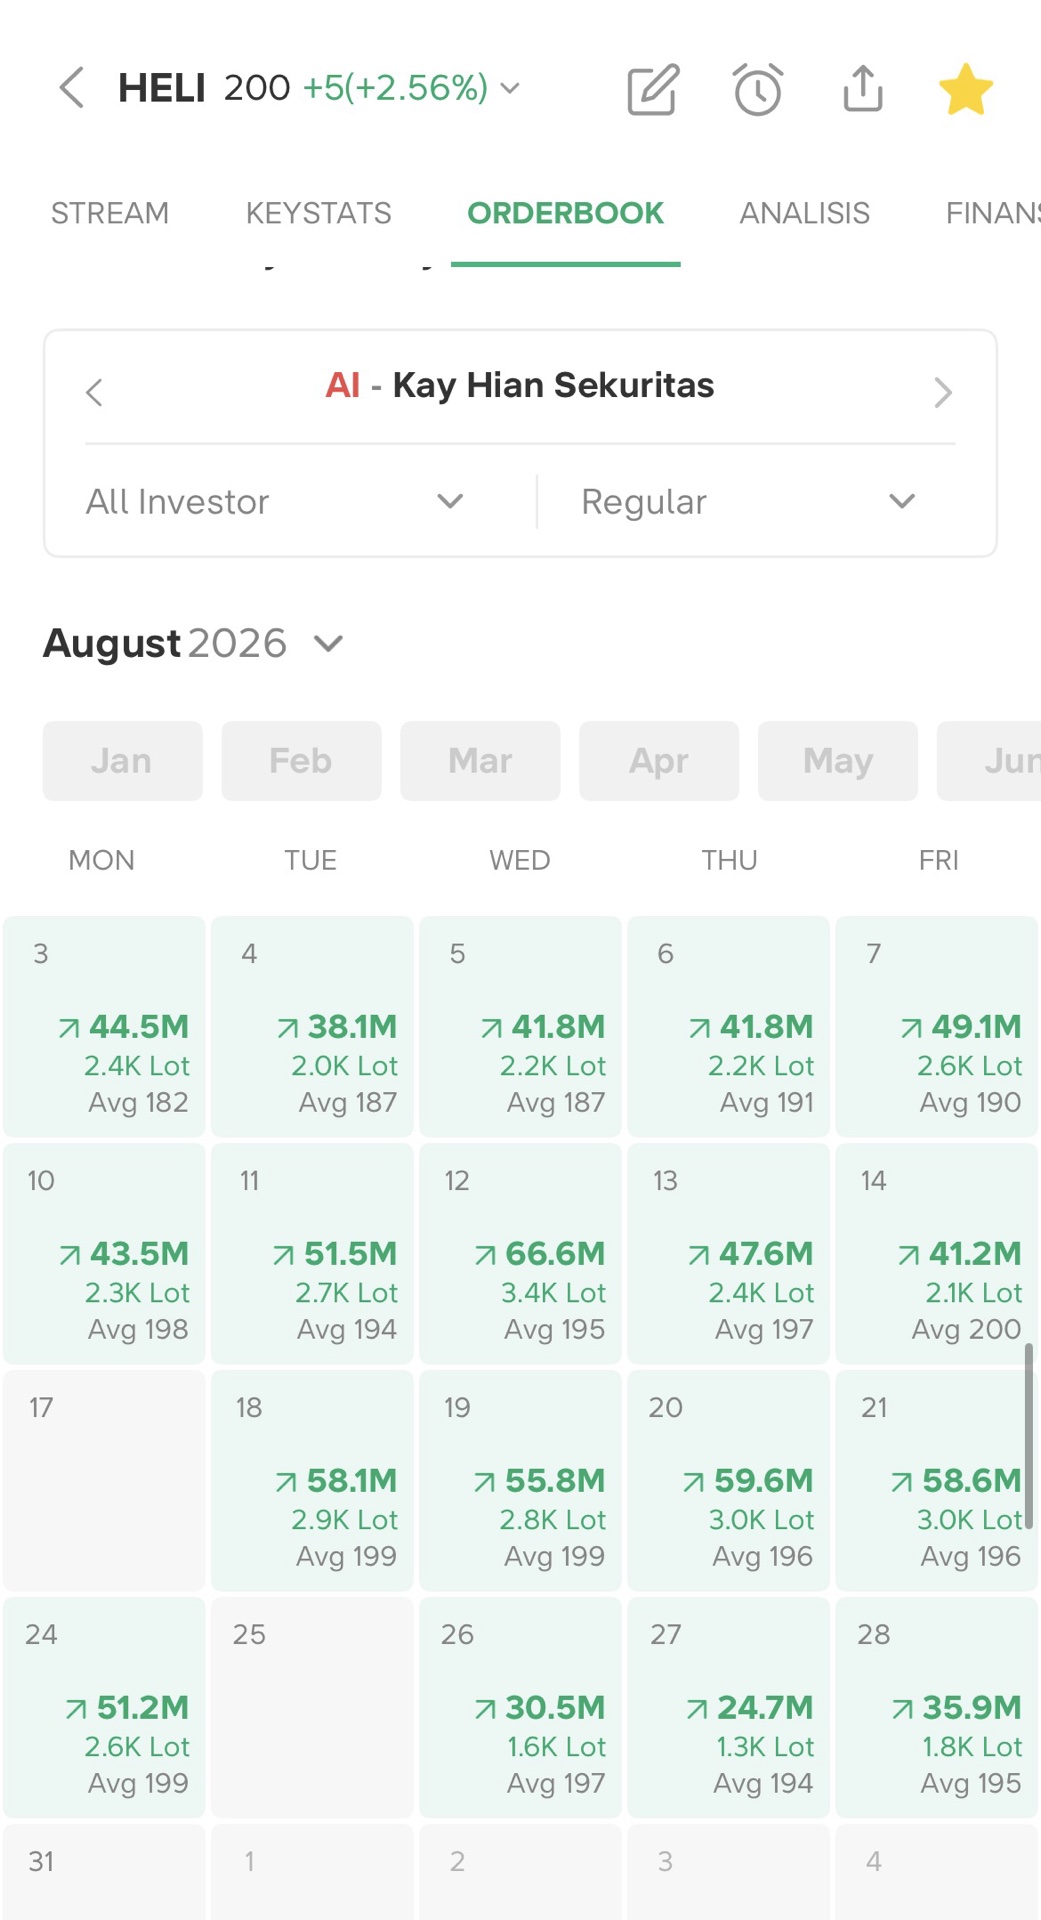Tap the FRI column header
1041x1920 pixels.
tap(938, 860)
